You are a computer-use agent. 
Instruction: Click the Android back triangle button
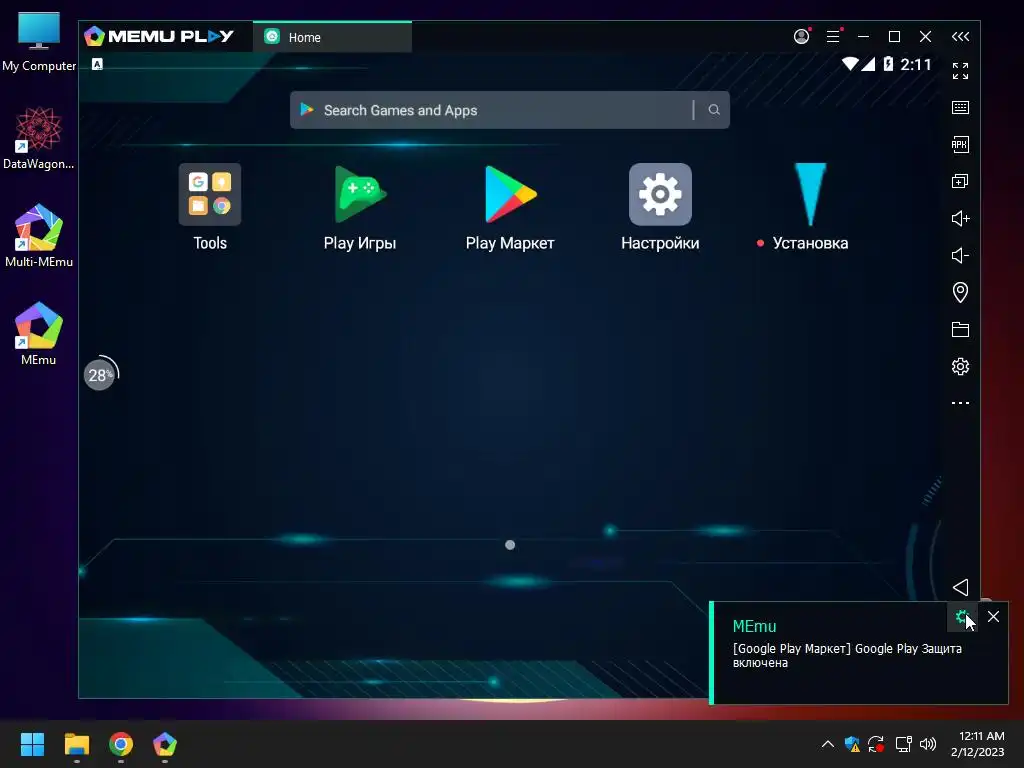[x=960, y=587]
